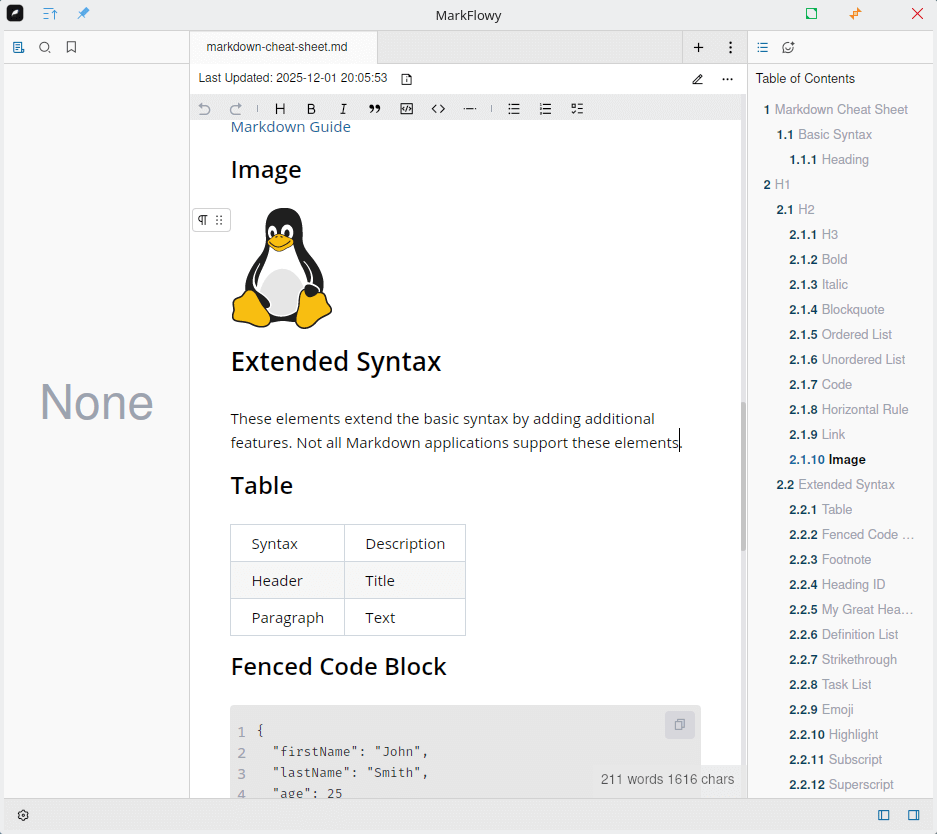Toggle the right sidebar panel visibility
Screen dimensions: 937x834
[x=913, y=815]
